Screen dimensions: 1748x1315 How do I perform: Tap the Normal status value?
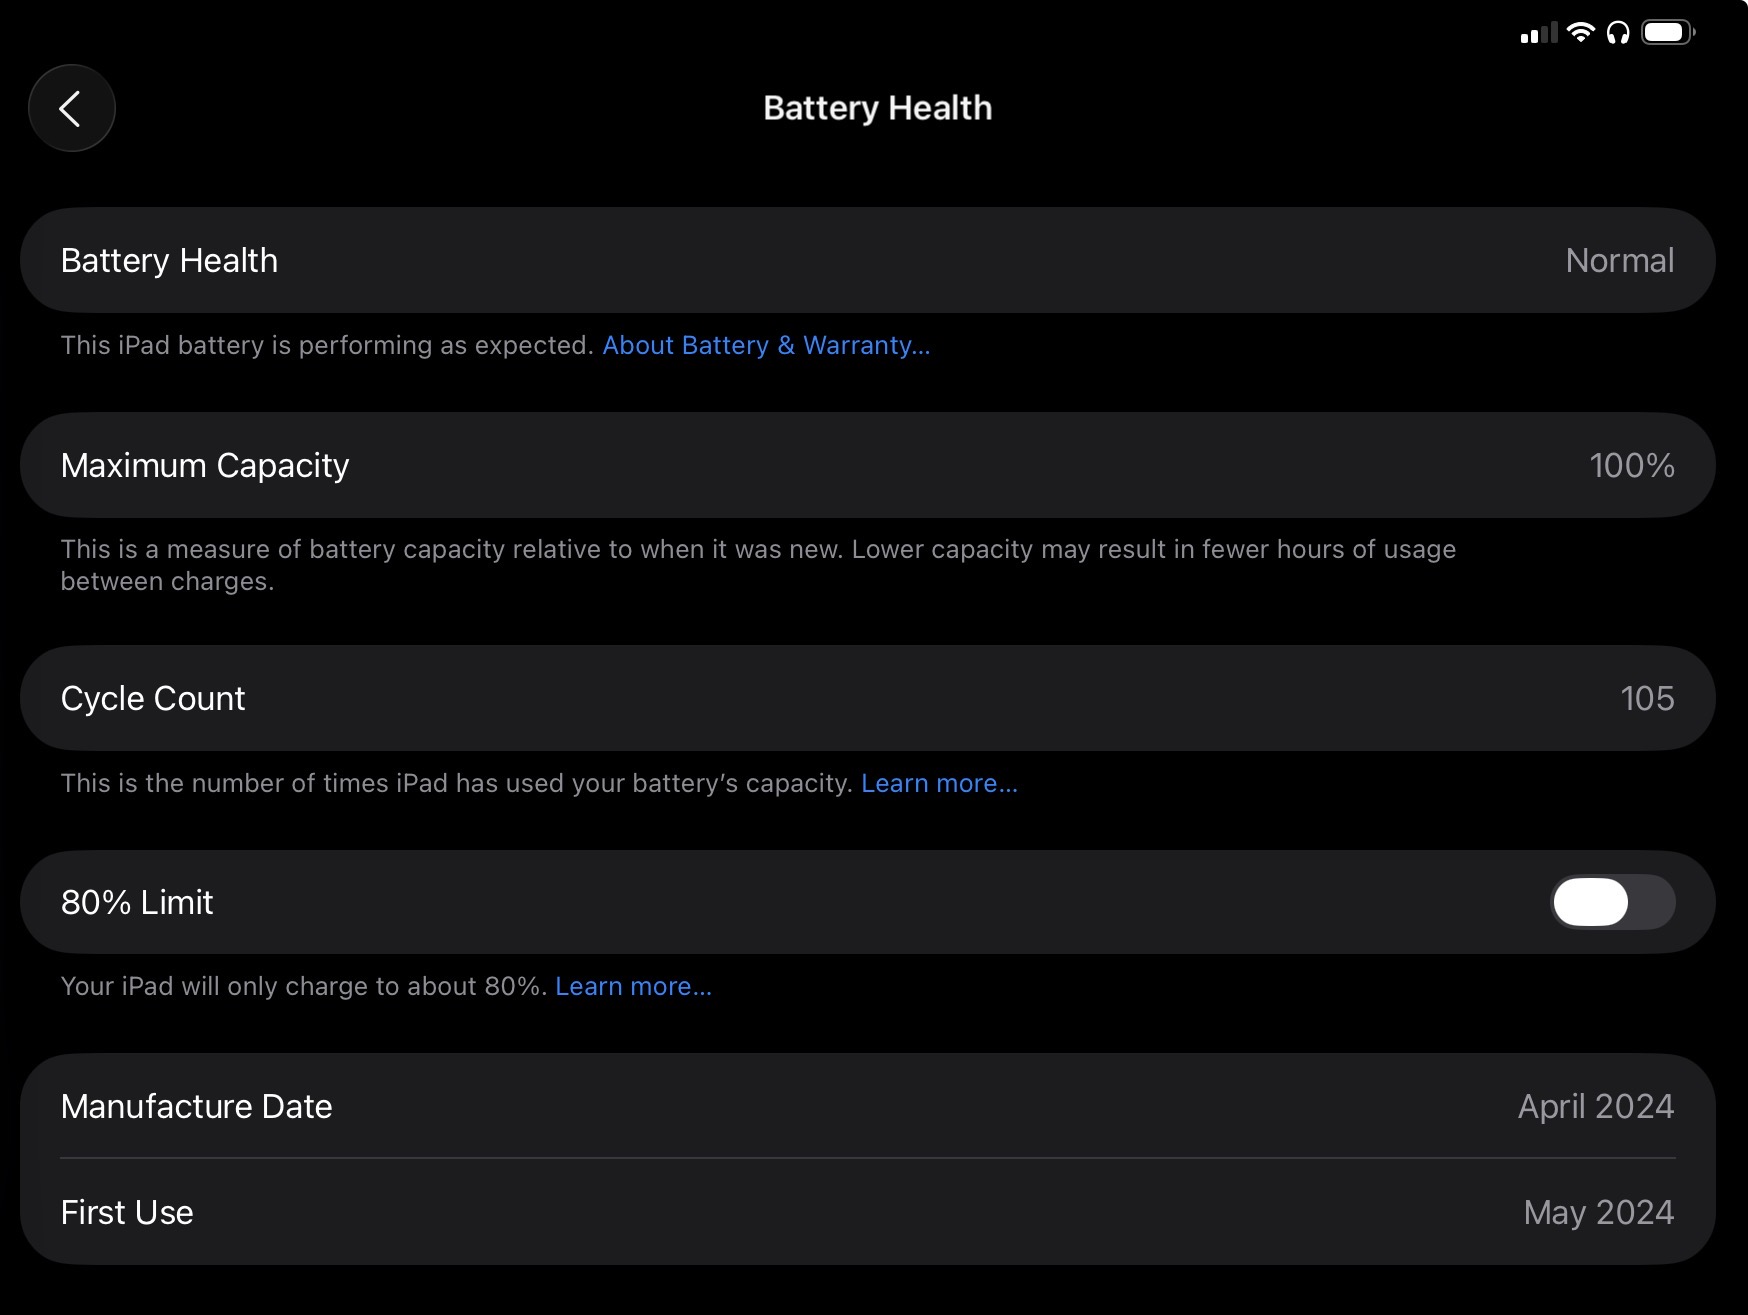pos(1619,261)
